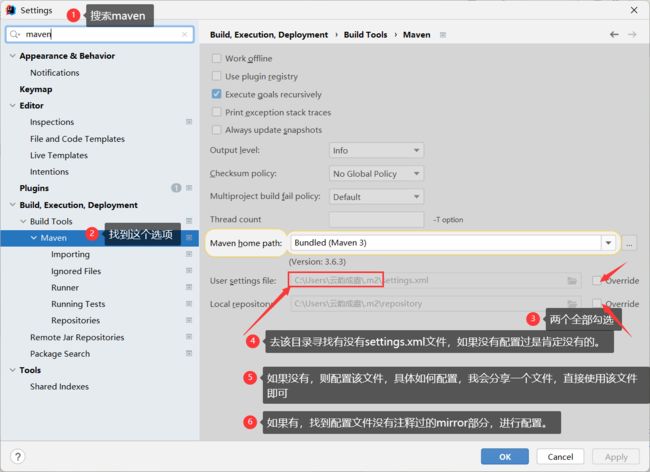
Task: Open the Output level Info dropdown
Action: pos(376,150)
